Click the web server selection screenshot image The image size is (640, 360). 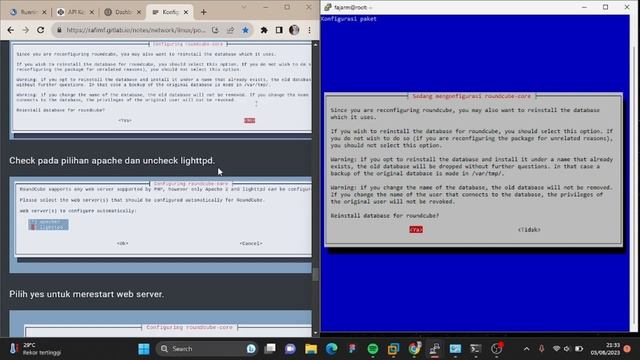161,225
